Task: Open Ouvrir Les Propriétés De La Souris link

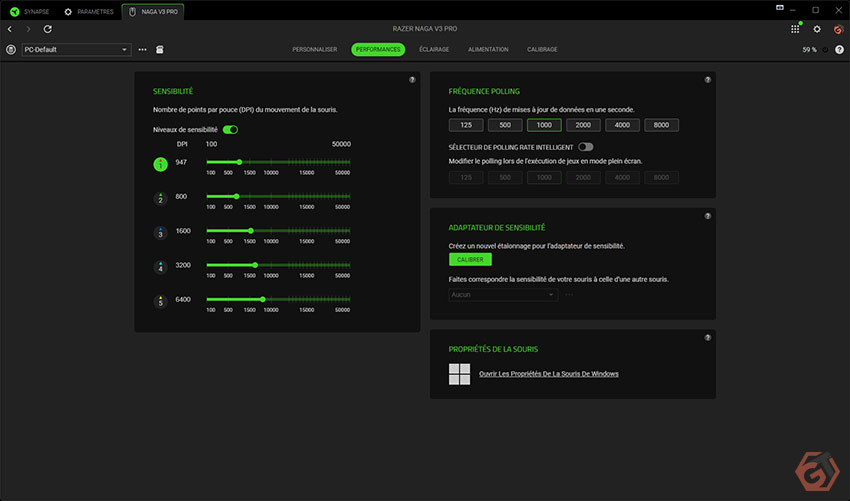Action: pos(549,374)
